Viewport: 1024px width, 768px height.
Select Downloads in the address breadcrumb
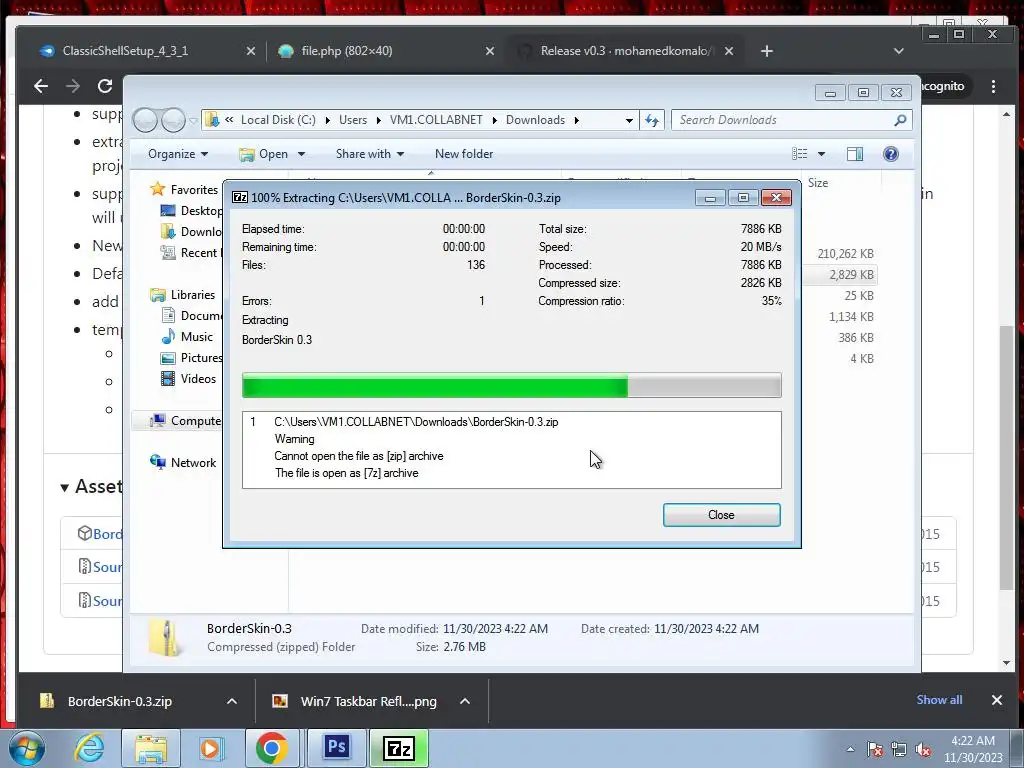(x=535, y=120)
